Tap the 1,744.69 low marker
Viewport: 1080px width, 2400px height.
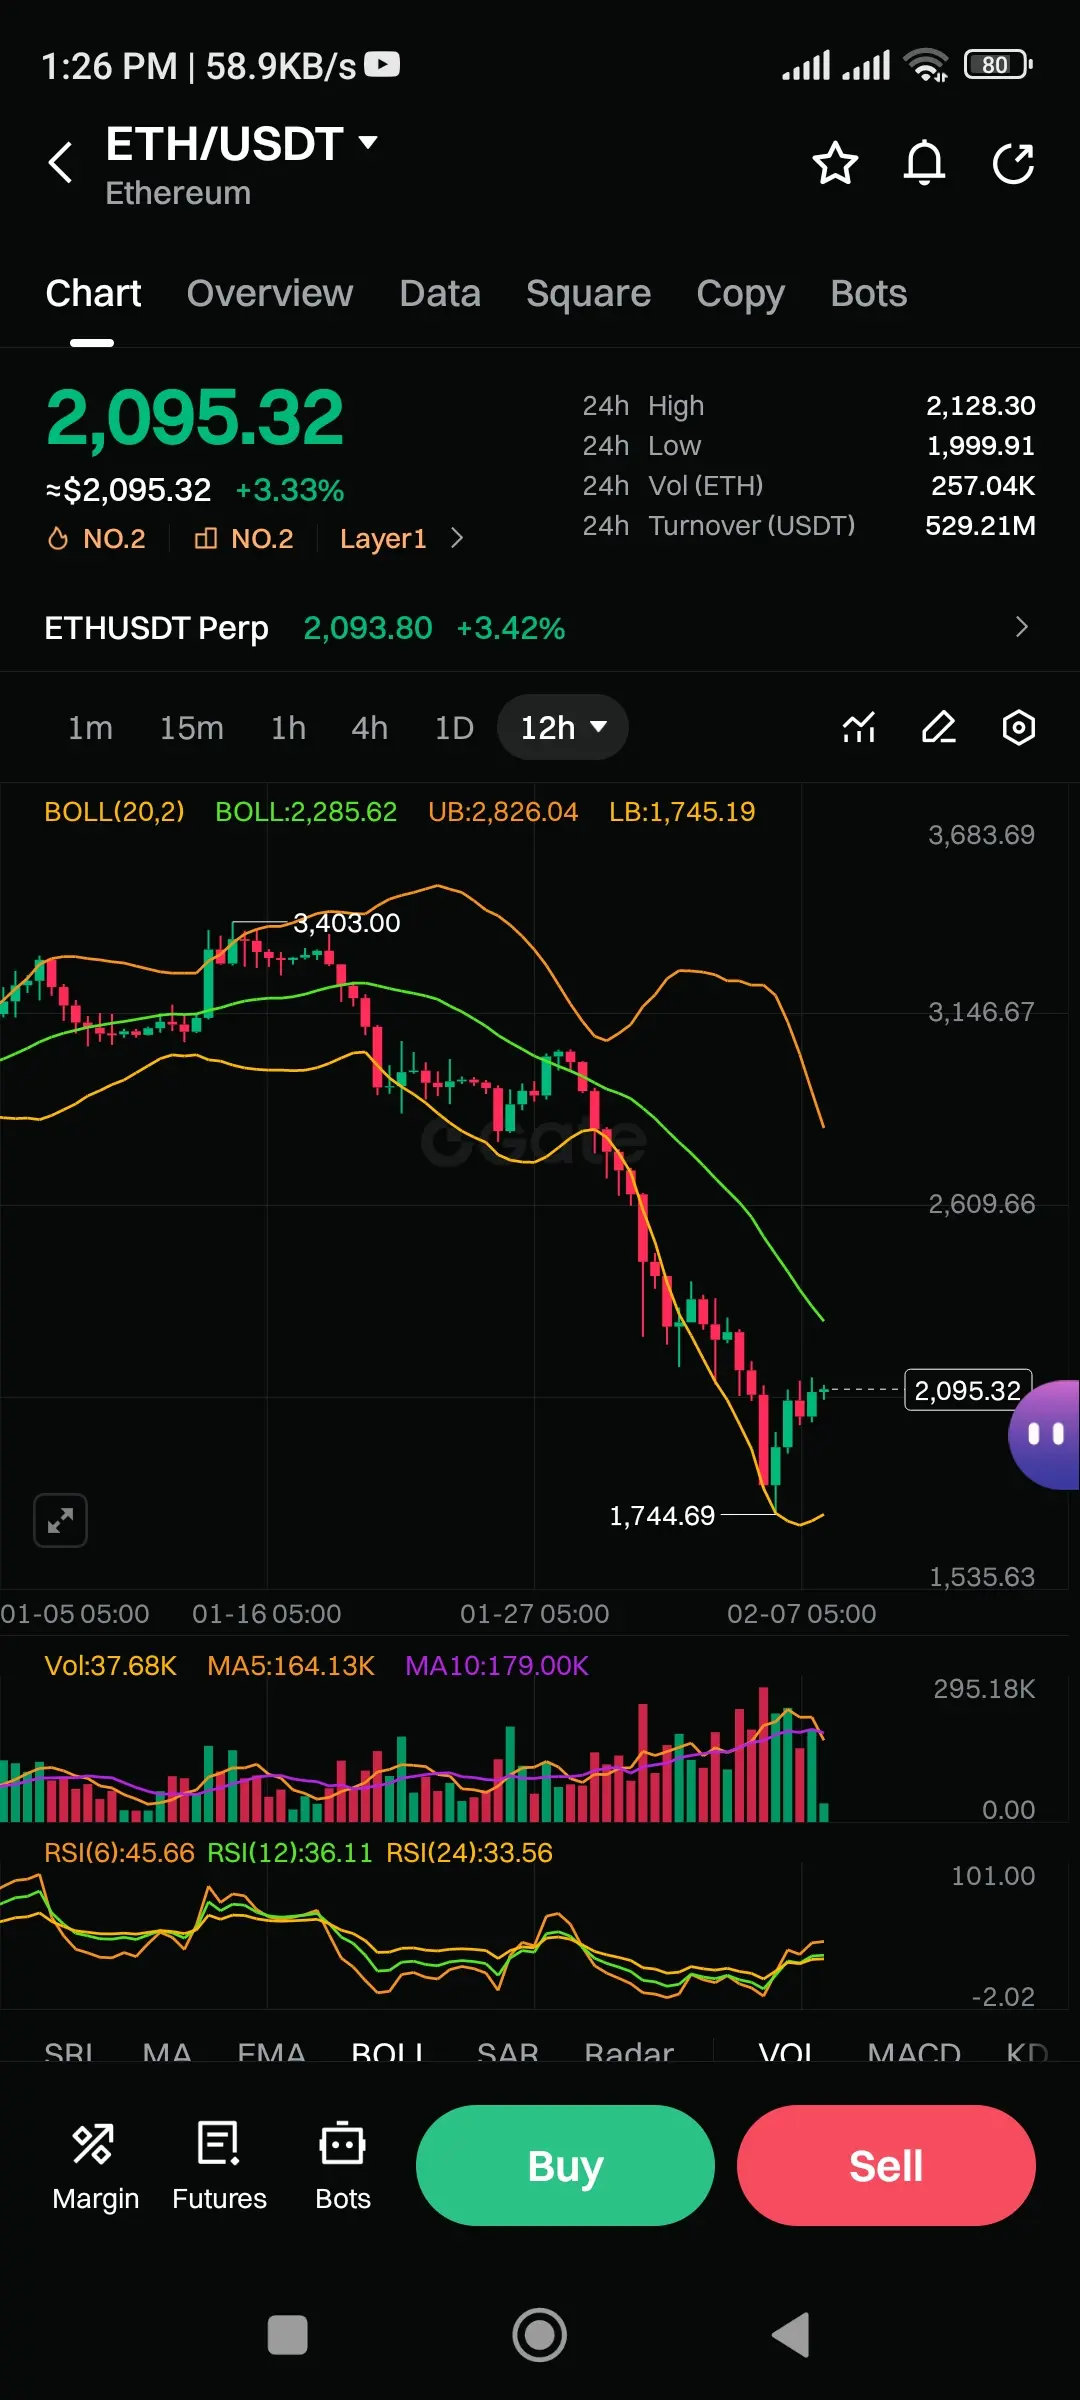(662, 1515)
